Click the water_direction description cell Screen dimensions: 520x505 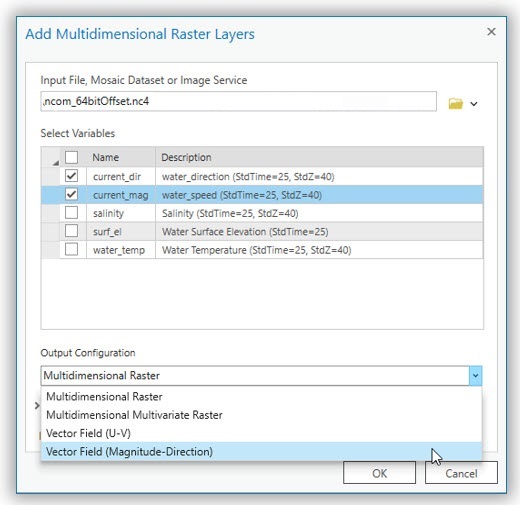click(x=319, y=176)
